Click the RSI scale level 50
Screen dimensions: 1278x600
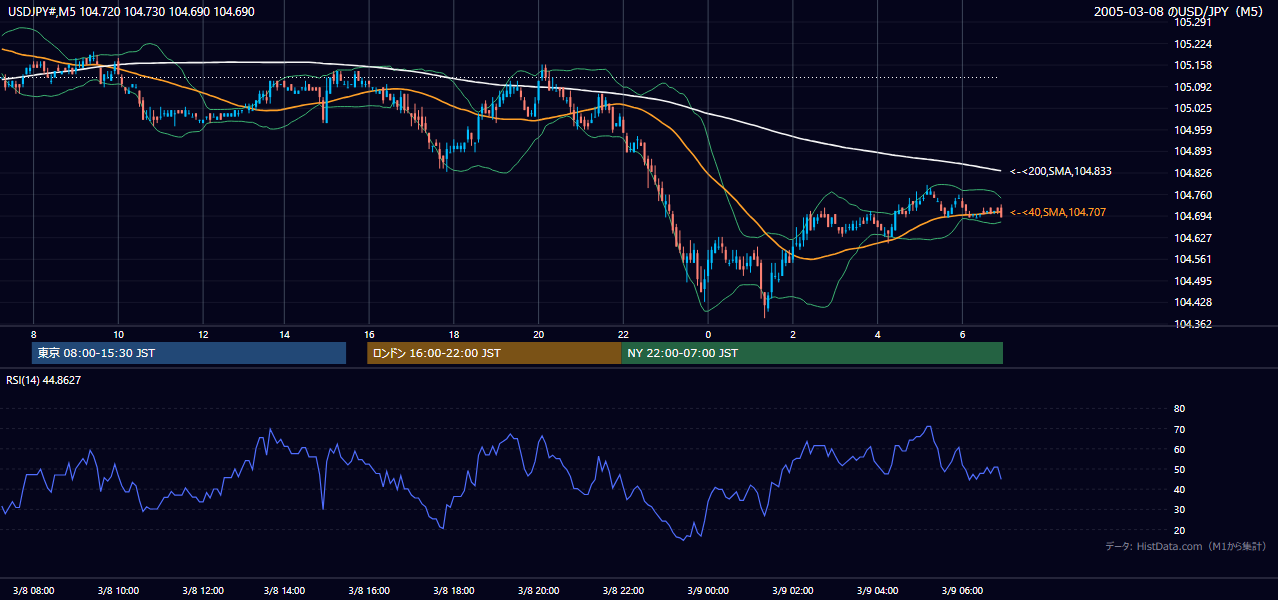pyautogui.click(x=1179, y=469)
